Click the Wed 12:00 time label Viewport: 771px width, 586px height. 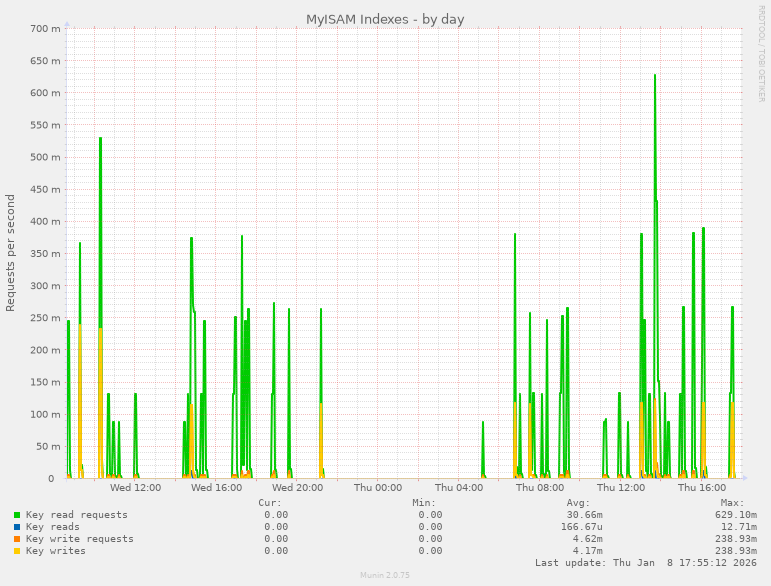[x=135, y=488]
